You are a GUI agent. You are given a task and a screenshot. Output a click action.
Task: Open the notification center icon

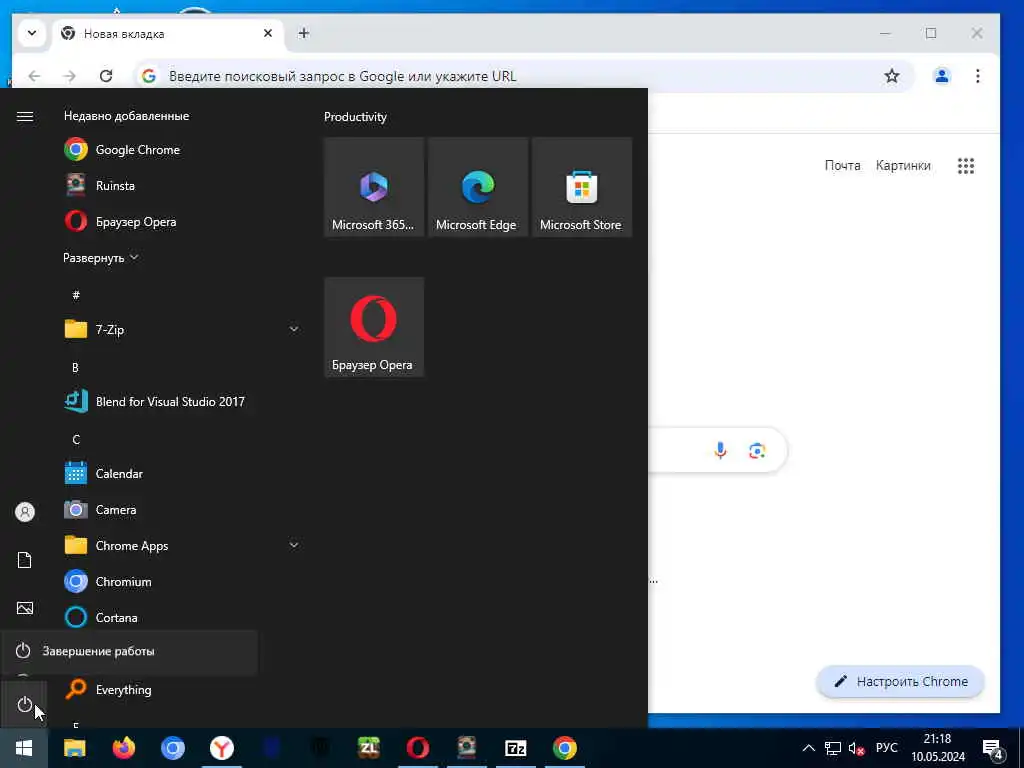click(993, 748)
